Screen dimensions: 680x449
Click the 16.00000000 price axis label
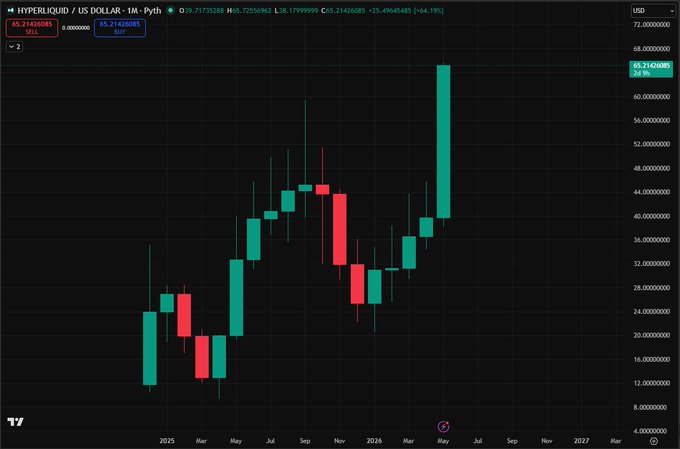[x=651, y=359]
